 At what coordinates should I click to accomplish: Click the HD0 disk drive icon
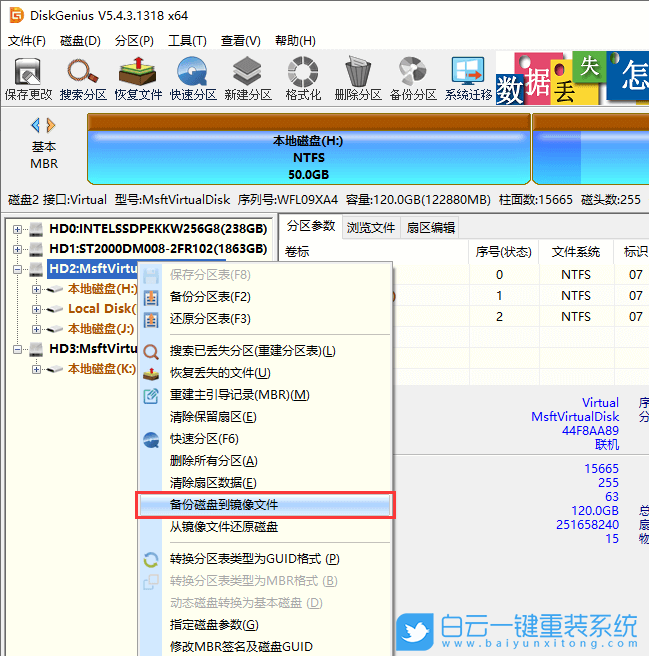click(x=36, y=229)
